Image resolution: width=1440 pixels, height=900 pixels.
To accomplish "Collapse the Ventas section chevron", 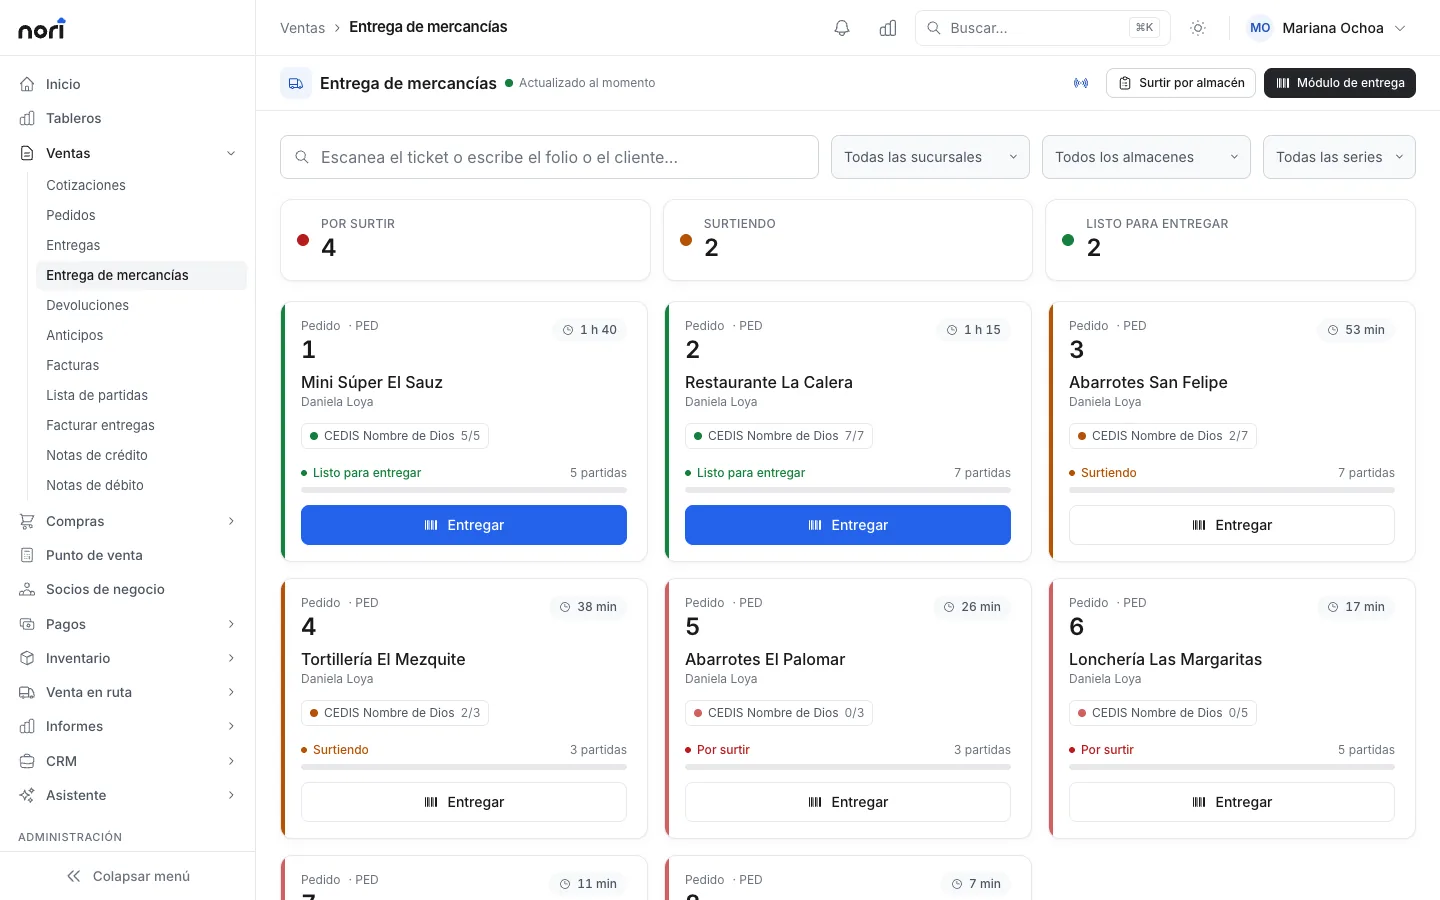I will click(231, 153).
